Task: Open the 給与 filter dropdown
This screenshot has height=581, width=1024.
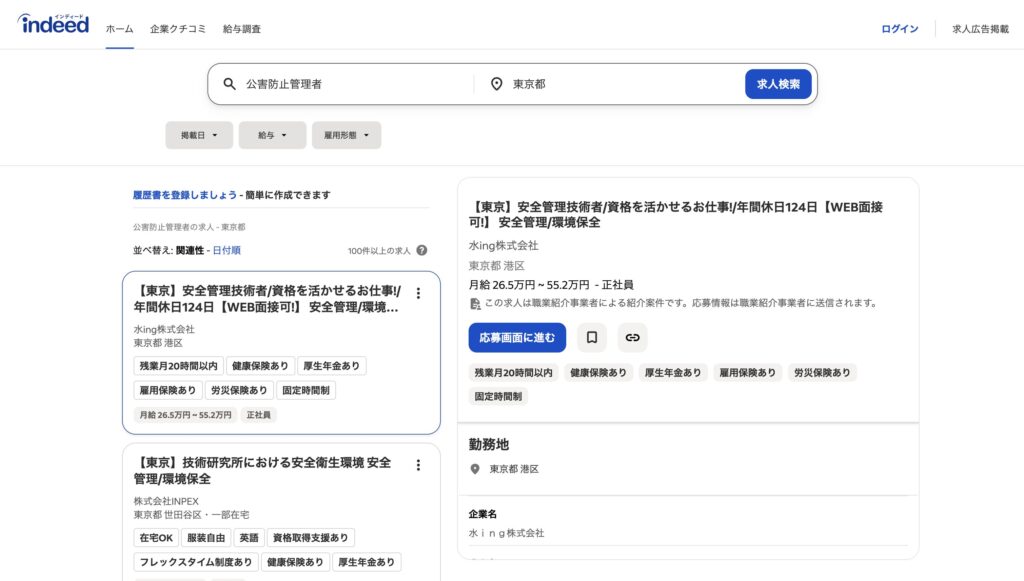Action: 272,135
